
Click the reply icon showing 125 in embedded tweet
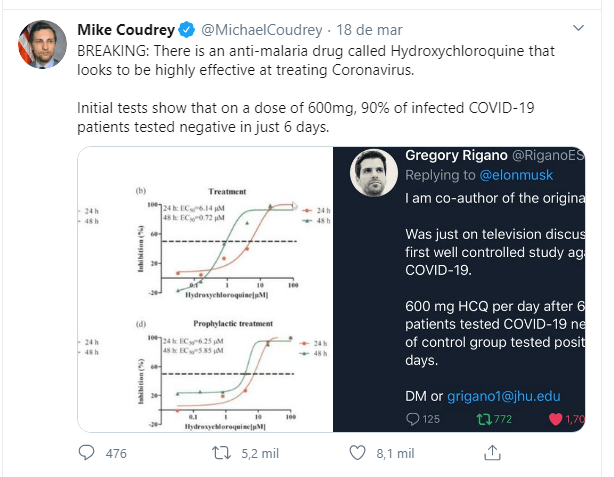tap(413, 419)
